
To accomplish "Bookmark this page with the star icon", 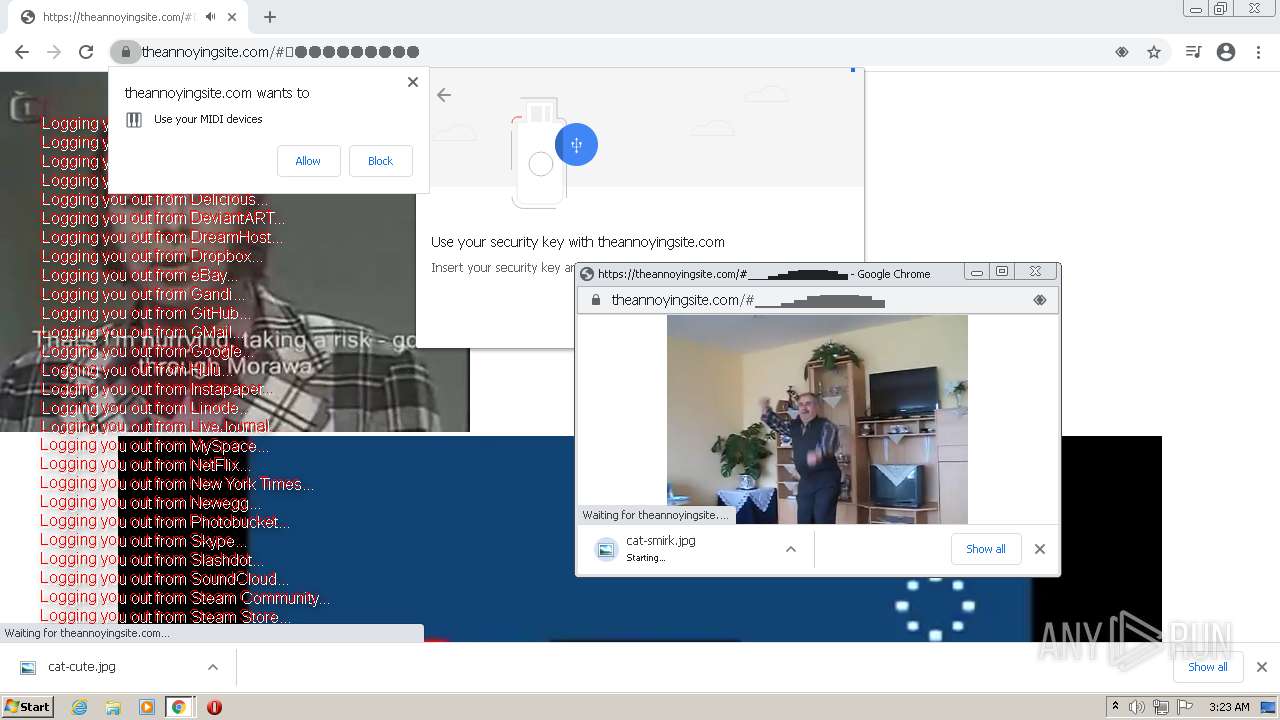I will pyautogui.click(x=1154, y=52).
